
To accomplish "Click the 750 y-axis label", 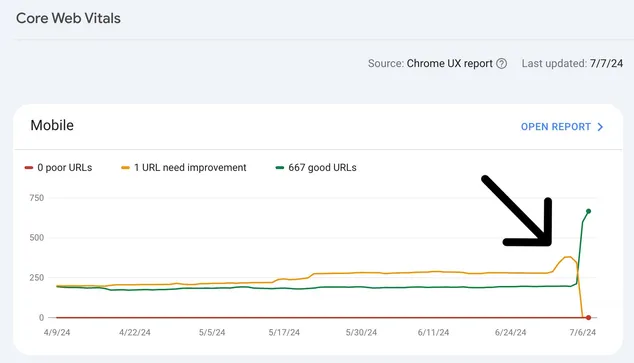I will coord(36,198).
